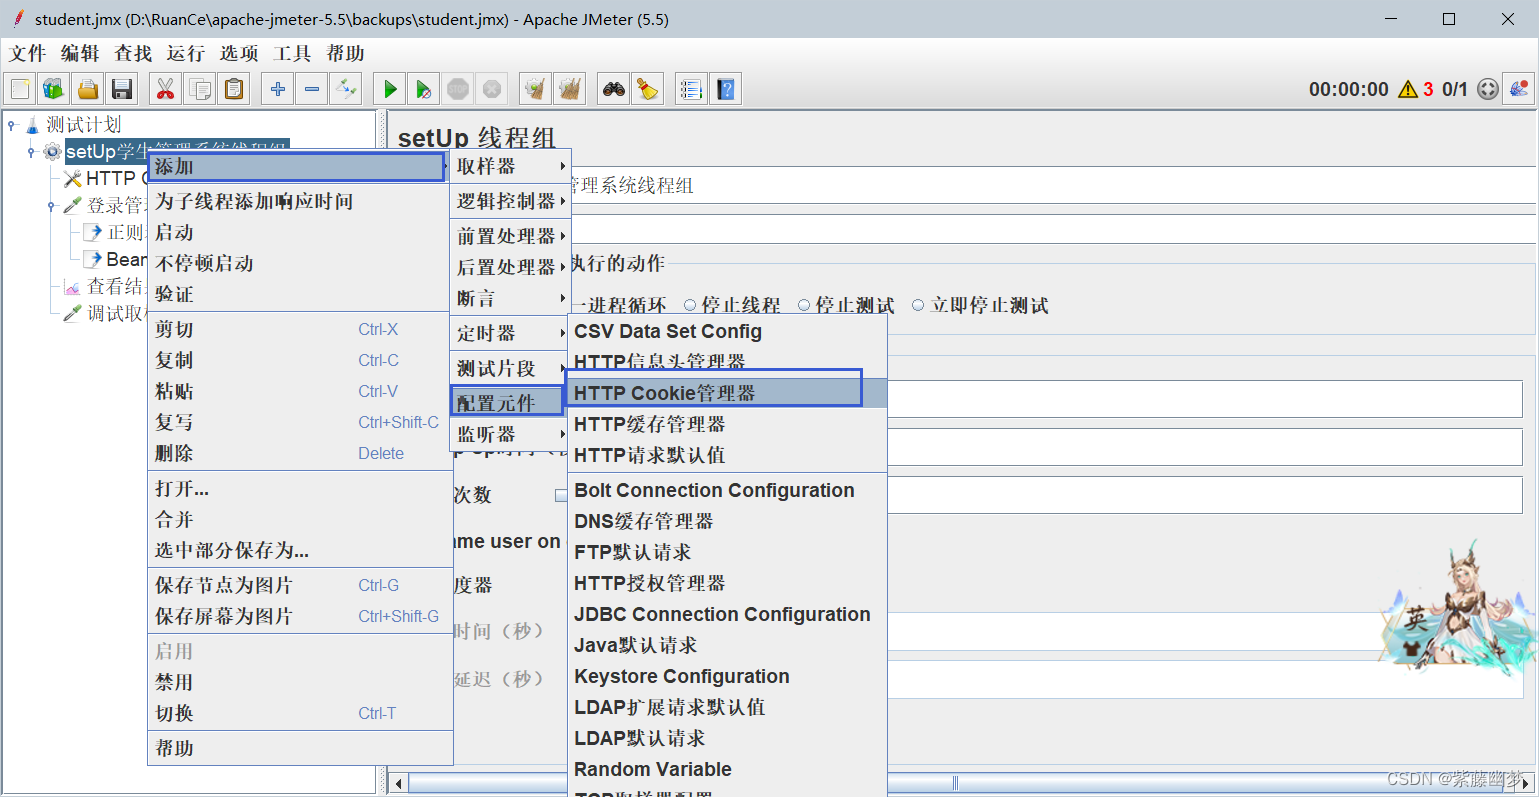Screen dimensions: 1539x797
Task: Save the test plan with disk icon
Action: pos(120,88)
